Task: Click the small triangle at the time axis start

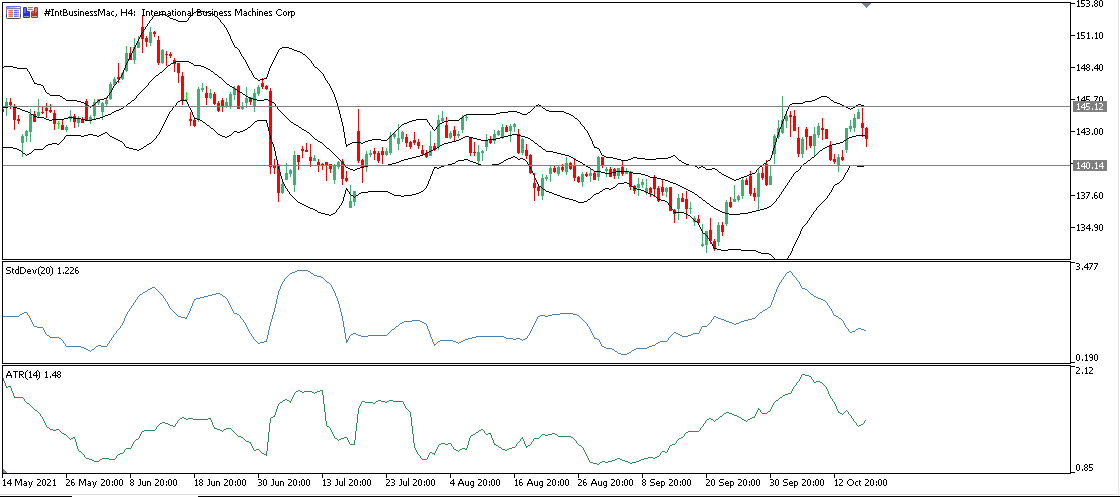Action: point(3,470)
